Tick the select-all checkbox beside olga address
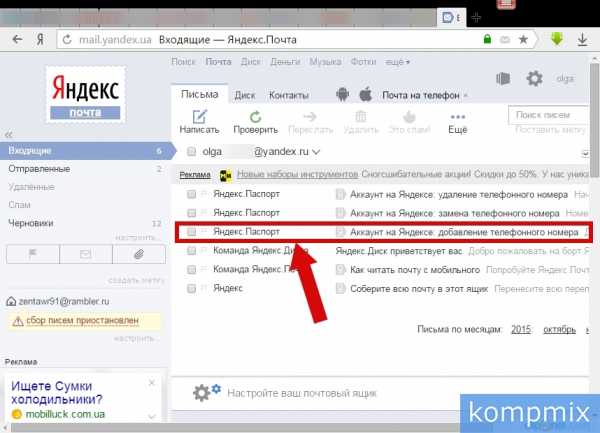The width and height of the screenshot is (600, 433). [x=191, y=152]
